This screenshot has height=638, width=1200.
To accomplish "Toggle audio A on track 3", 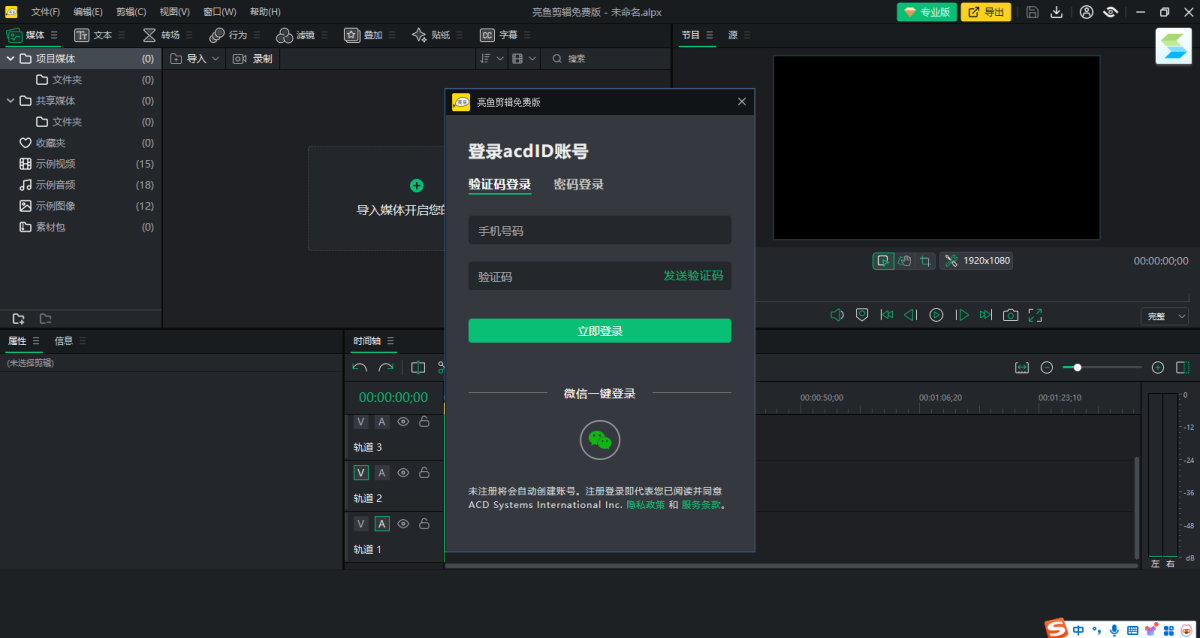I will click(x=381, y=422).
